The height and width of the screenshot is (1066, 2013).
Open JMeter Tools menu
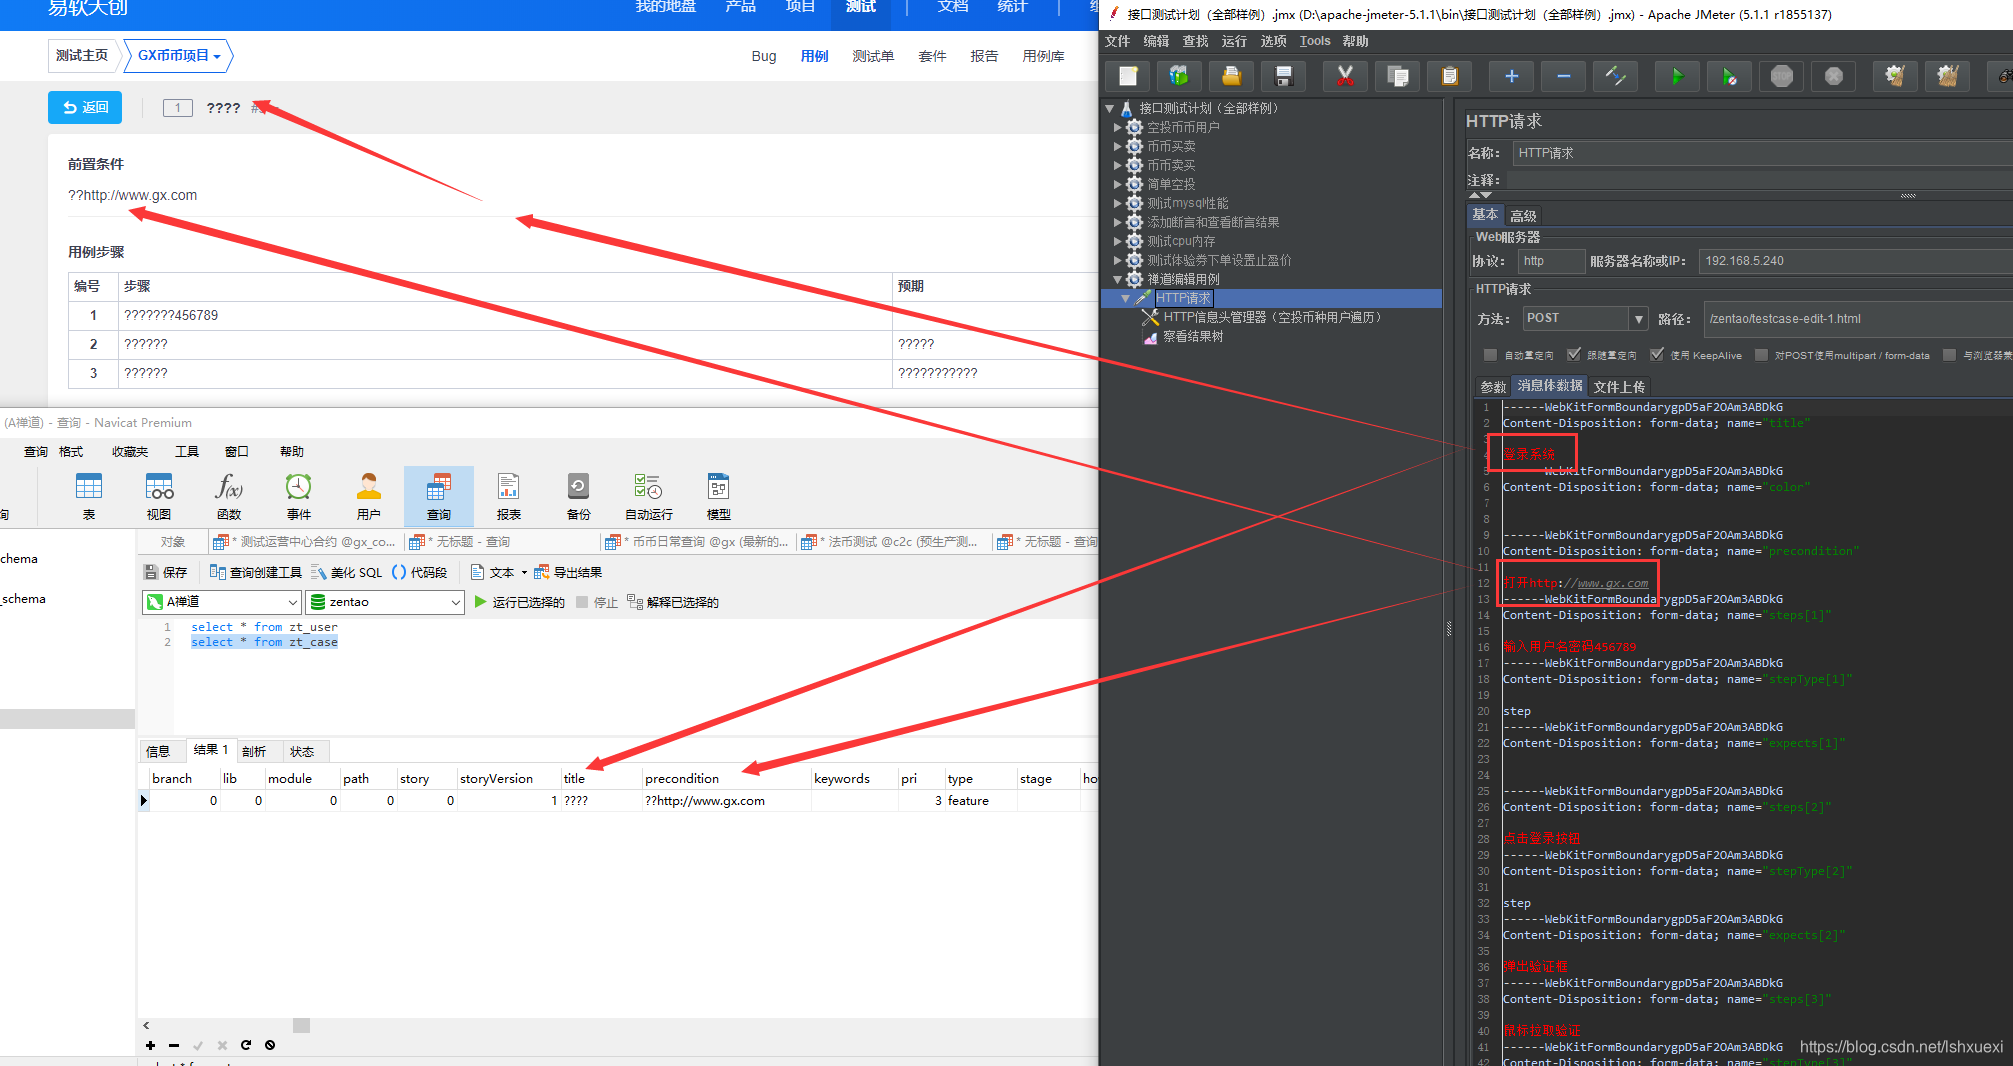(1315, 41)
